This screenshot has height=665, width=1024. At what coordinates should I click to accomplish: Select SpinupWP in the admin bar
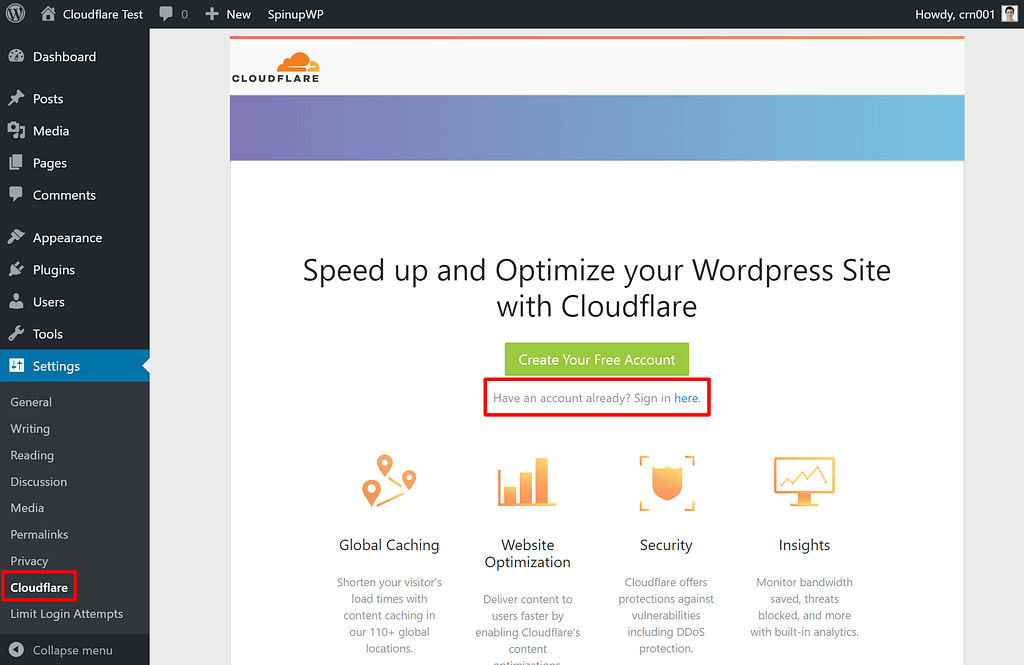click(x=295, y=14)
